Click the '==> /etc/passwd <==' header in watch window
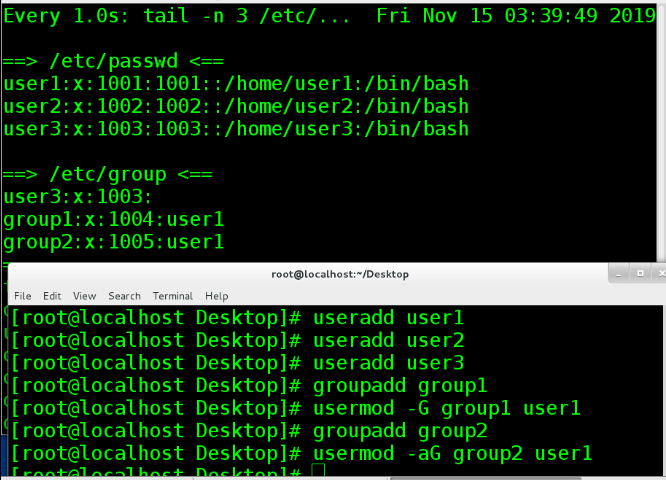Viewport: 666px width, 480px height. [x=113, y=61]
